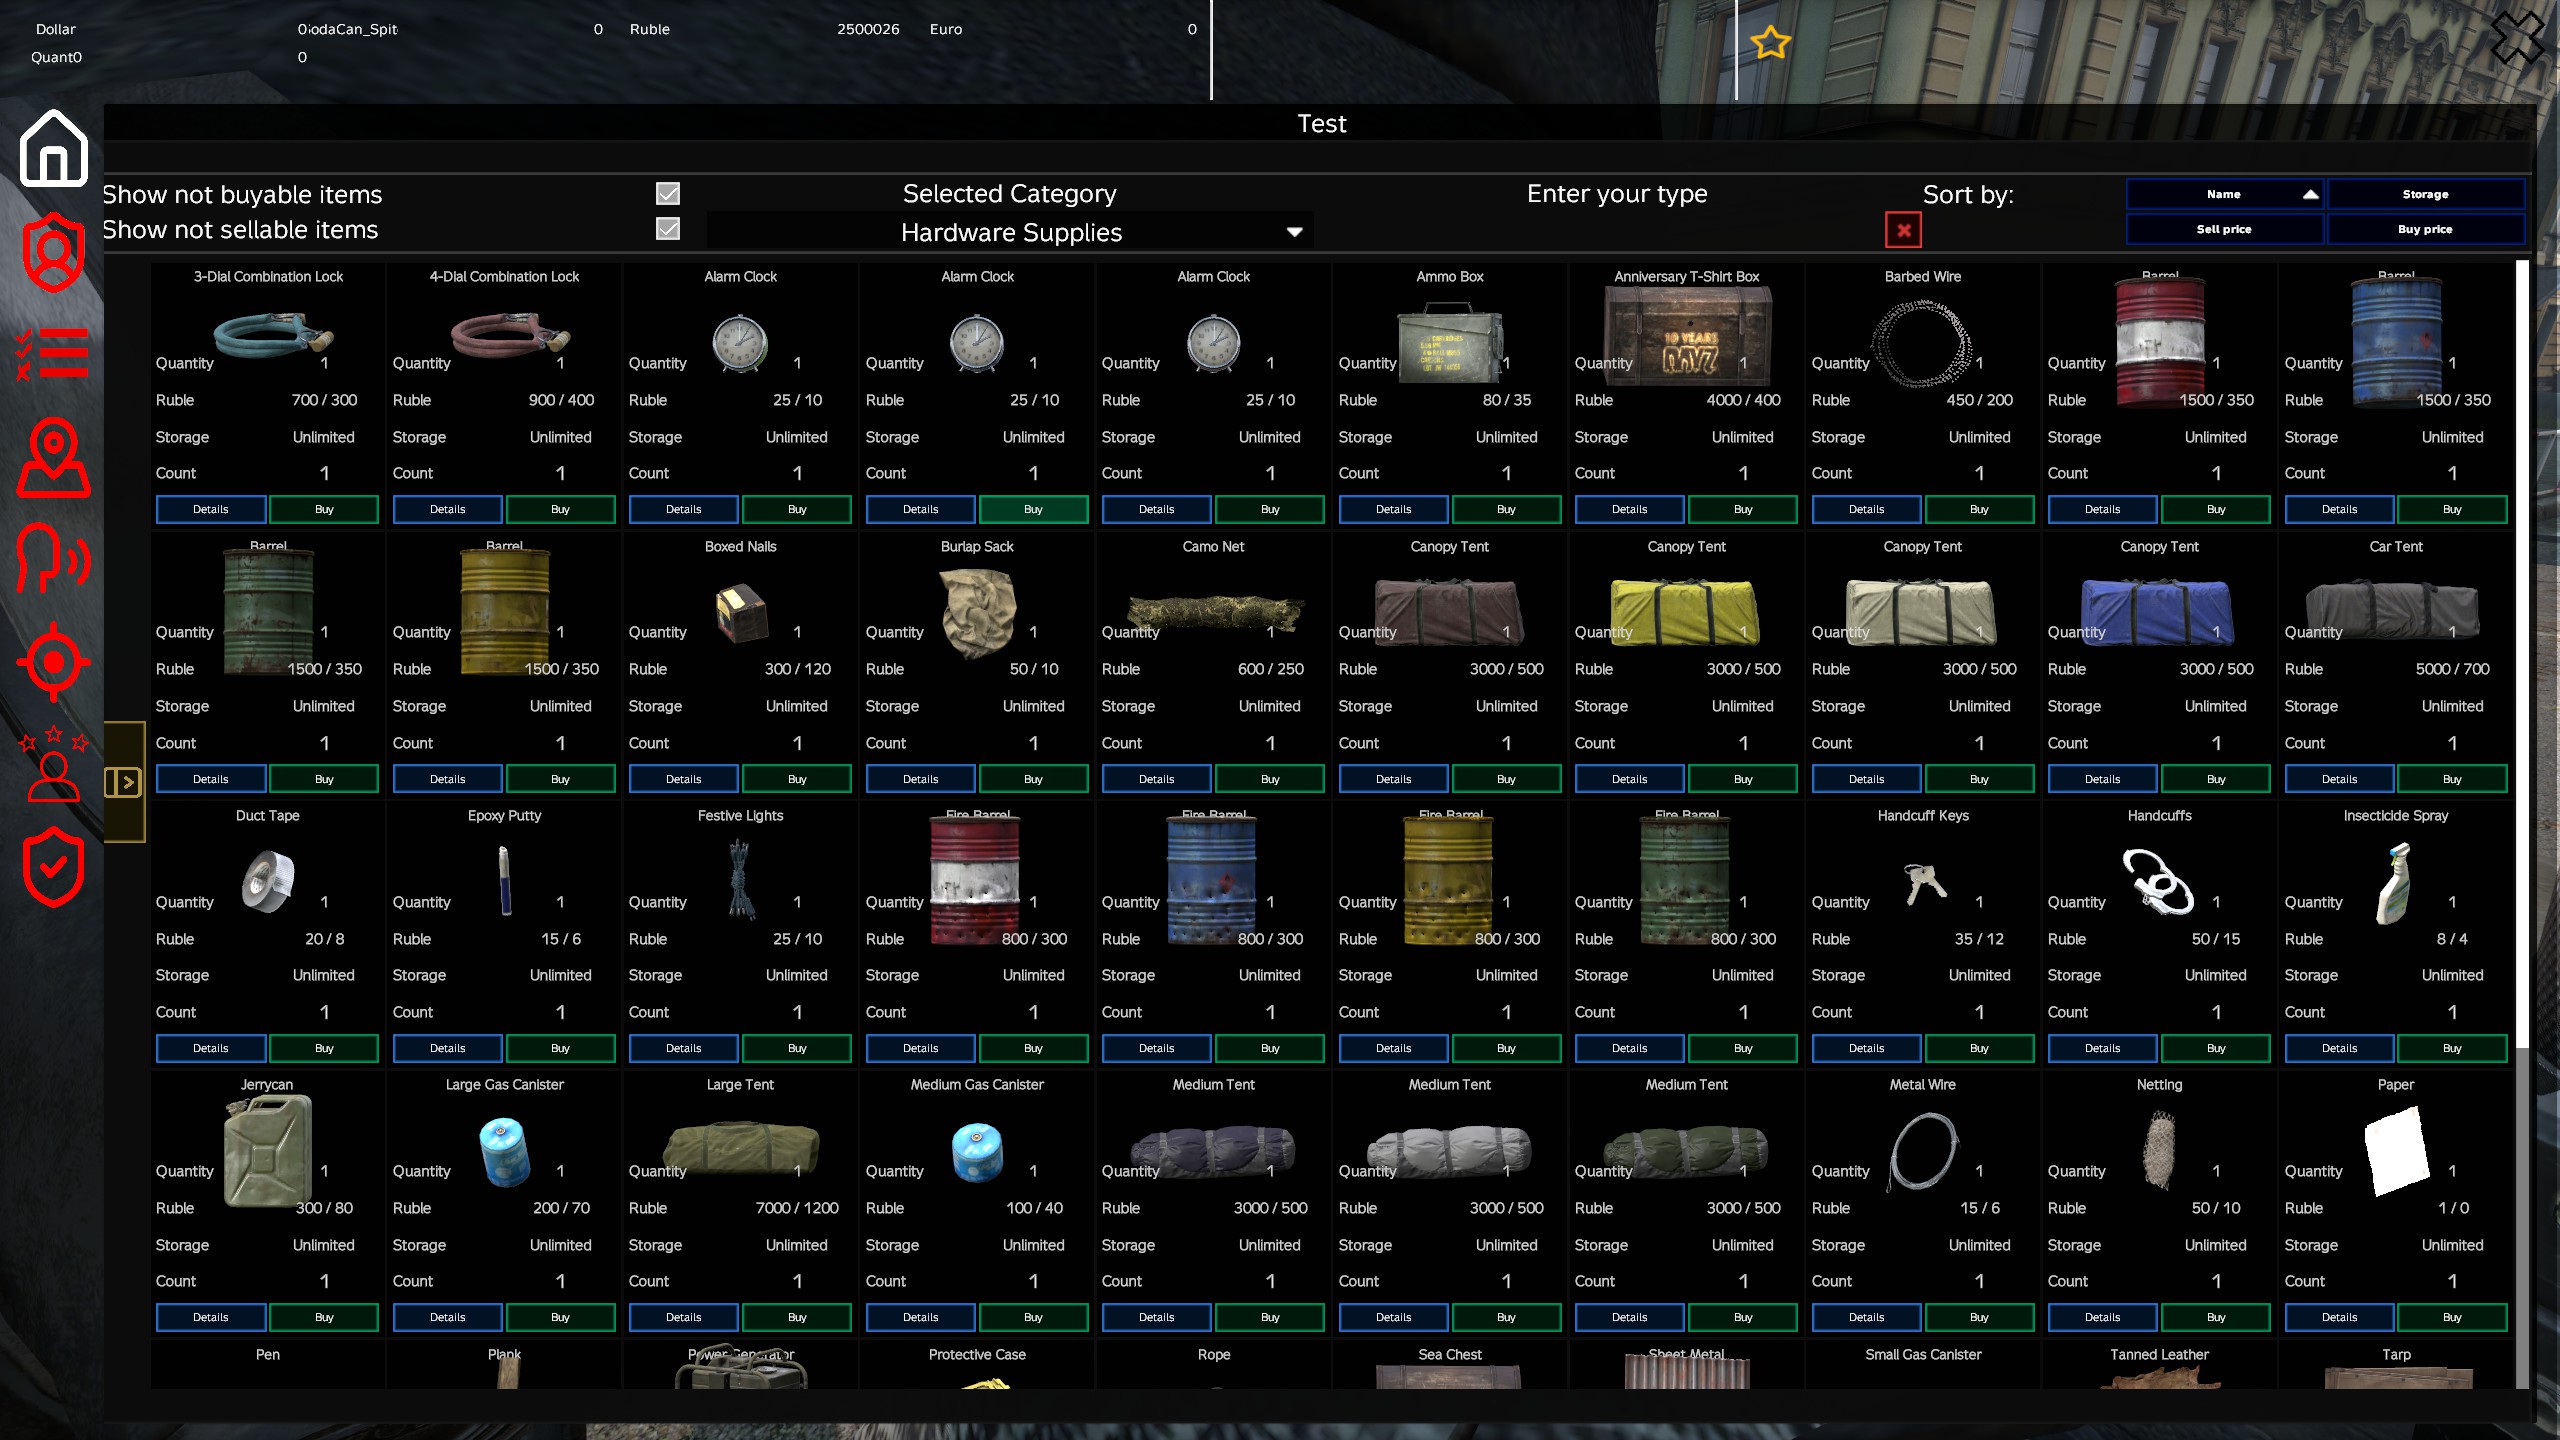Select the Boxed Nails item image
This screenshot has width=2560, height=1440.
click(741, 612)
